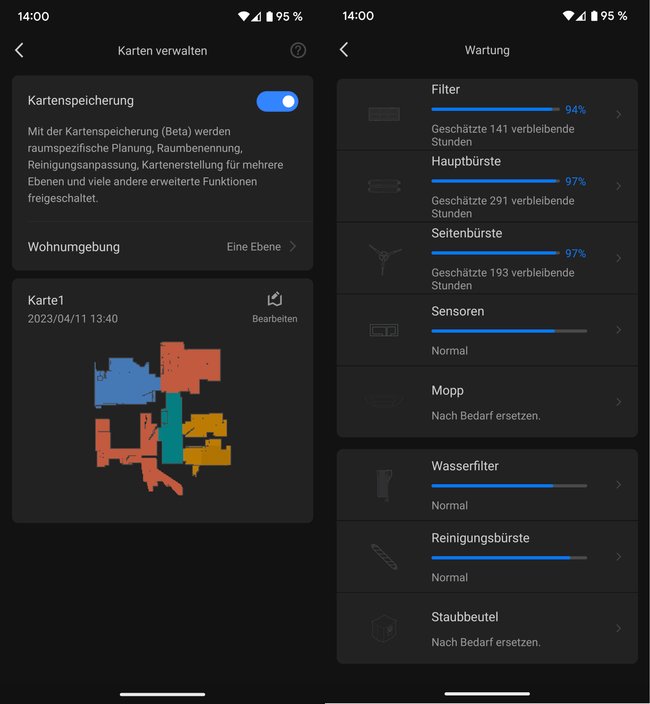Viewport: 650px width, 704px height.
Task: Open the Filter maintenance icon
Action: 384,114
